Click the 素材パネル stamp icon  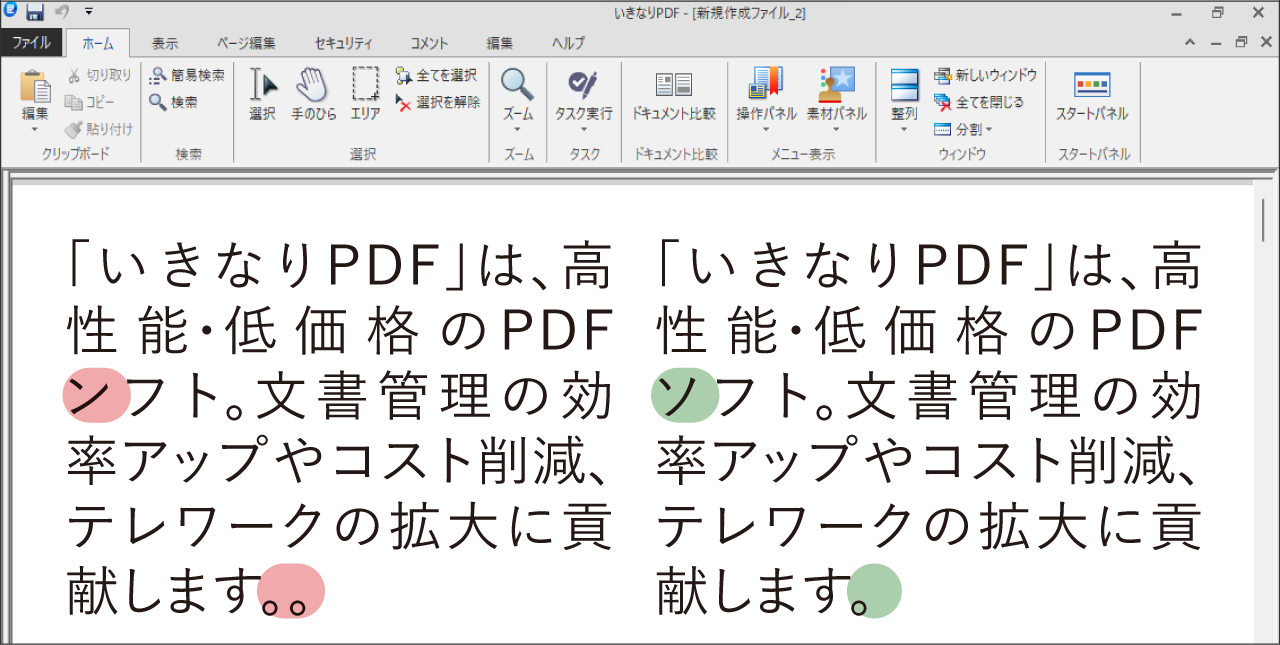click(836, 85)
